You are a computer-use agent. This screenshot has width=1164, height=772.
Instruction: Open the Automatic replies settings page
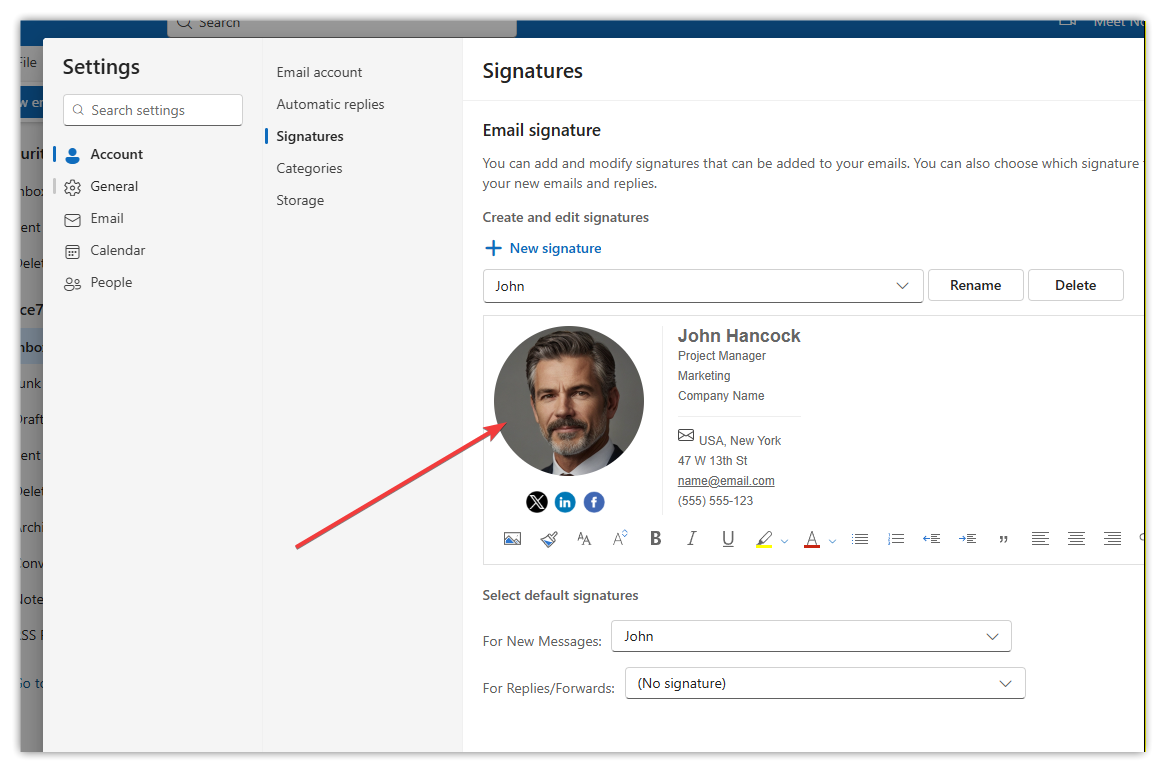pyautogui.click(x=330, y=104)
